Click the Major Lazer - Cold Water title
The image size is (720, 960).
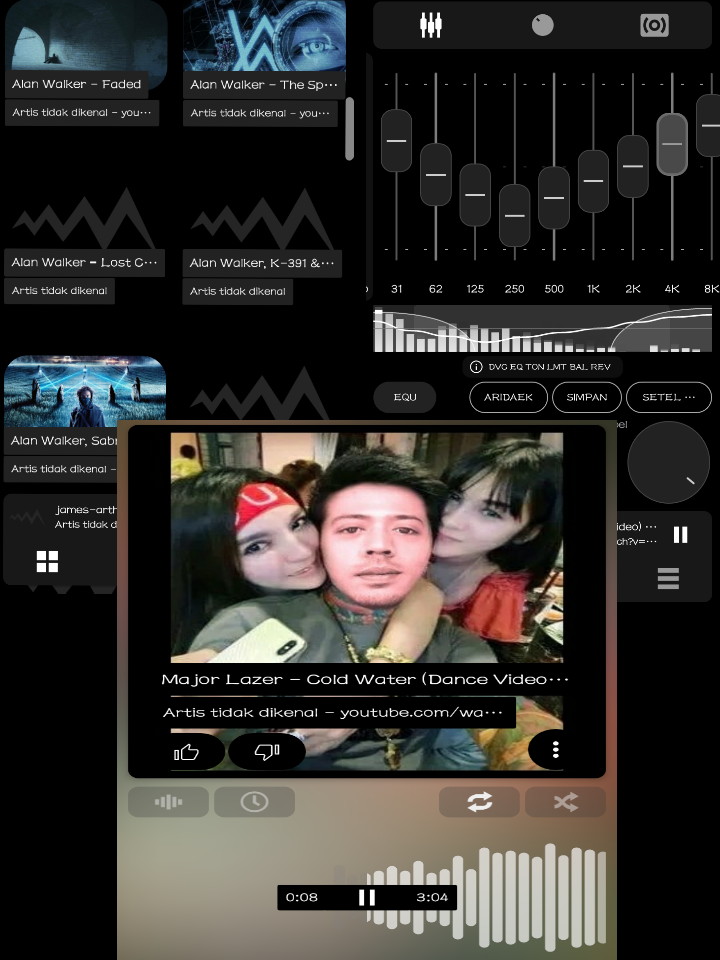coord(365,679)
